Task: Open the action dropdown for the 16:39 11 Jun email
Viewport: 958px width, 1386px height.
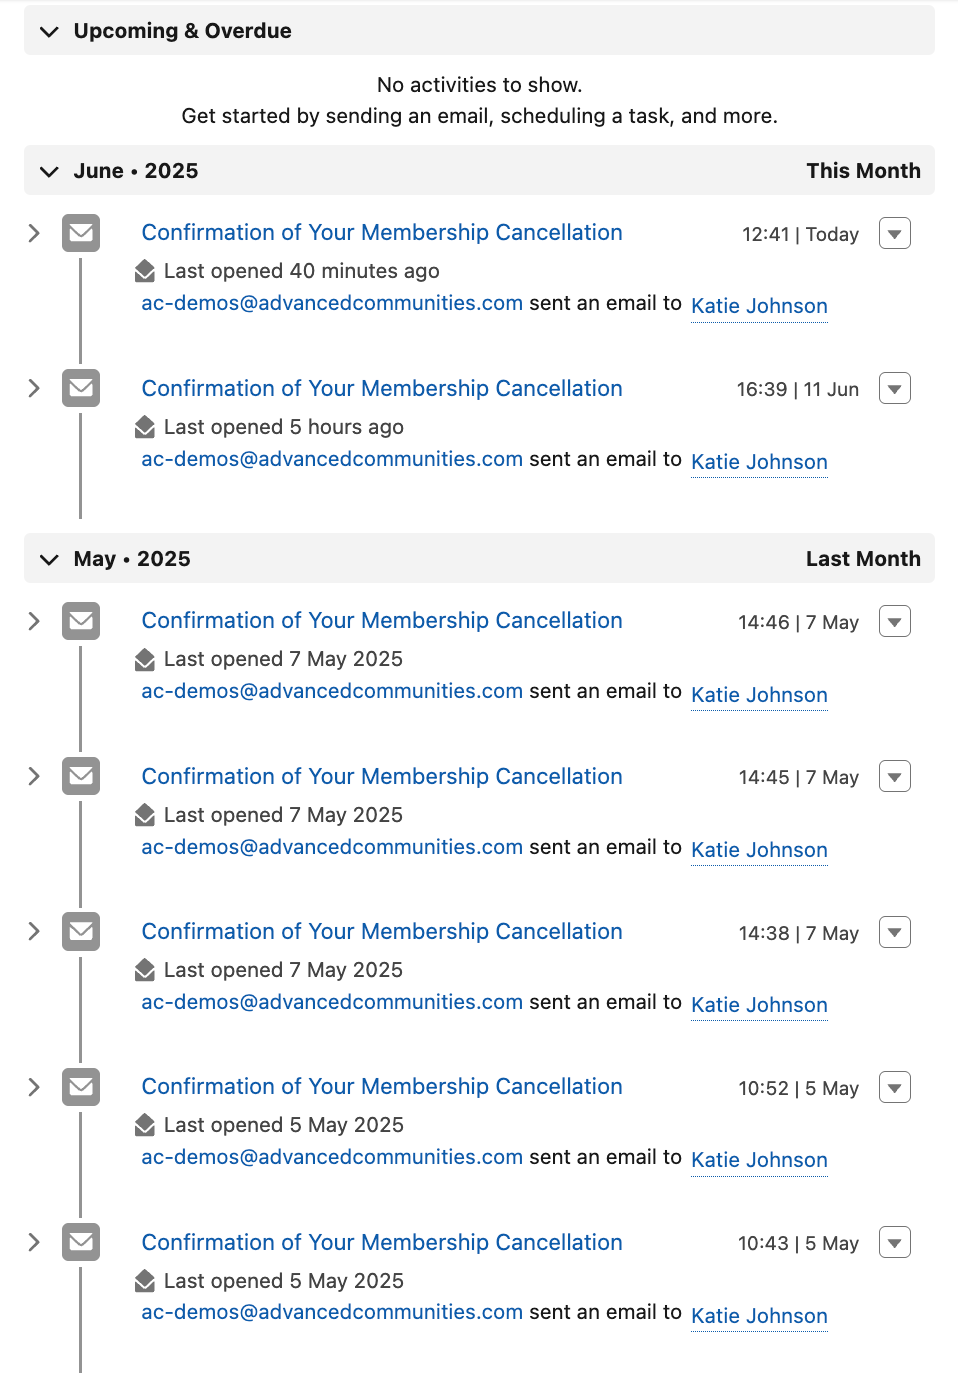Action: (895, 388)
